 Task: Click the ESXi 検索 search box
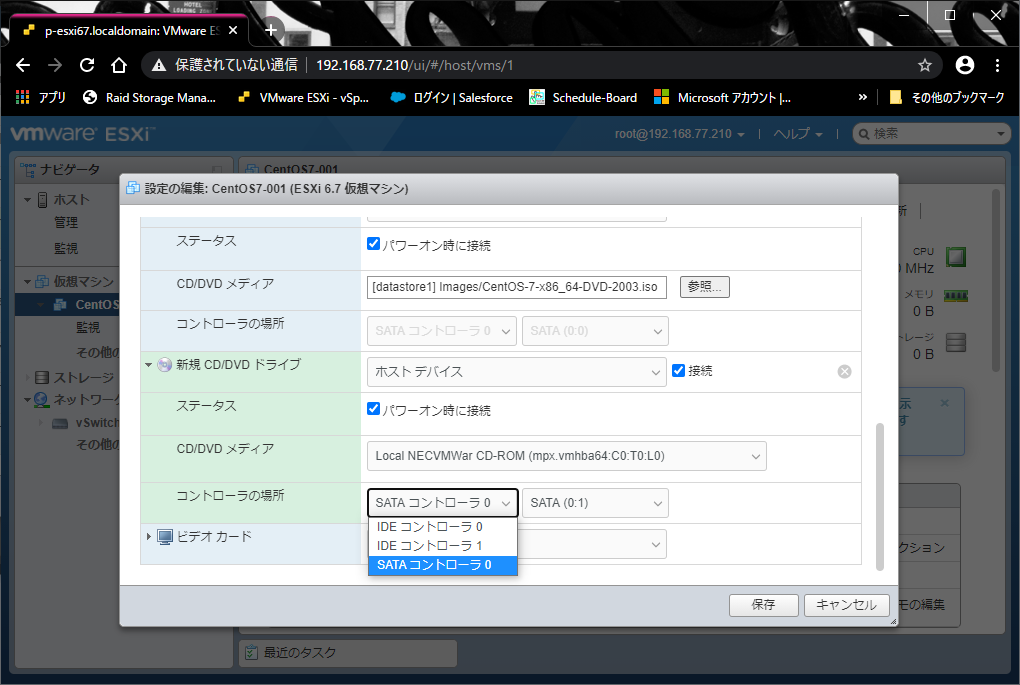930,134
